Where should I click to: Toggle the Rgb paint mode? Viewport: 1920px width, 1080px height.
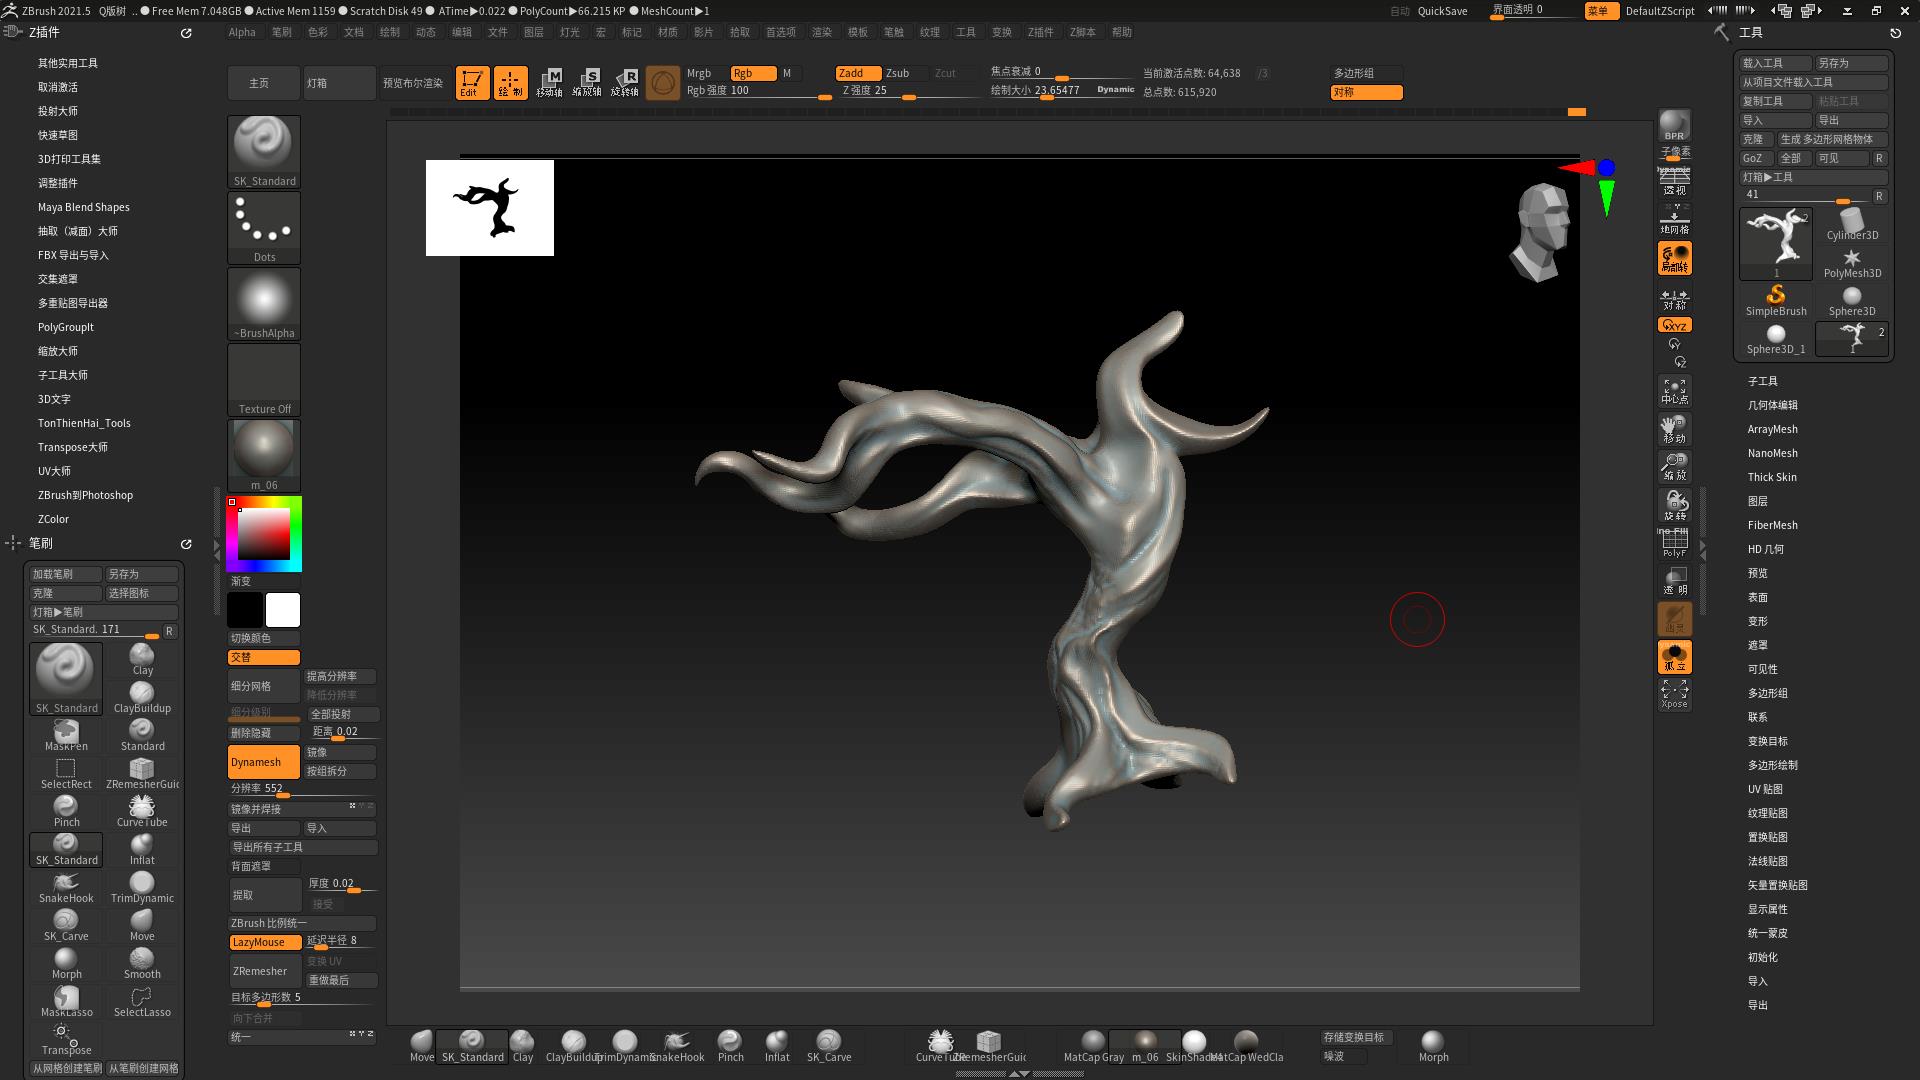click(x=753, y=73)
